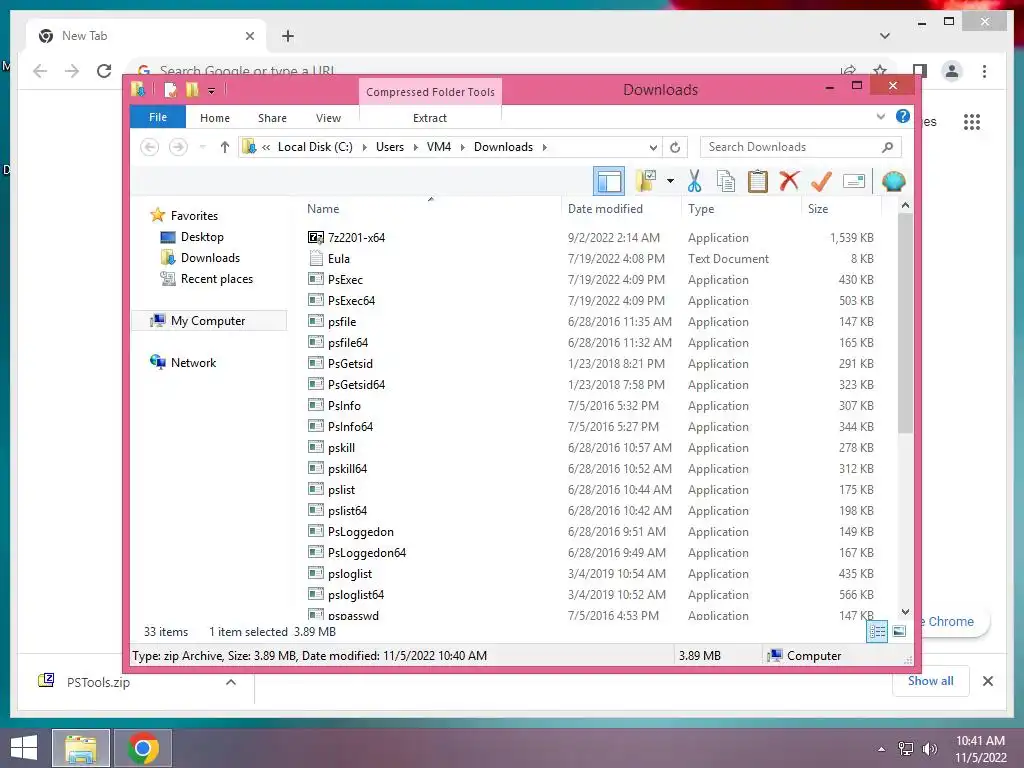Viewport: 1024px width, 768px height.
Task: Click the Copy documents icon
Action: click(x=726, y=182)
